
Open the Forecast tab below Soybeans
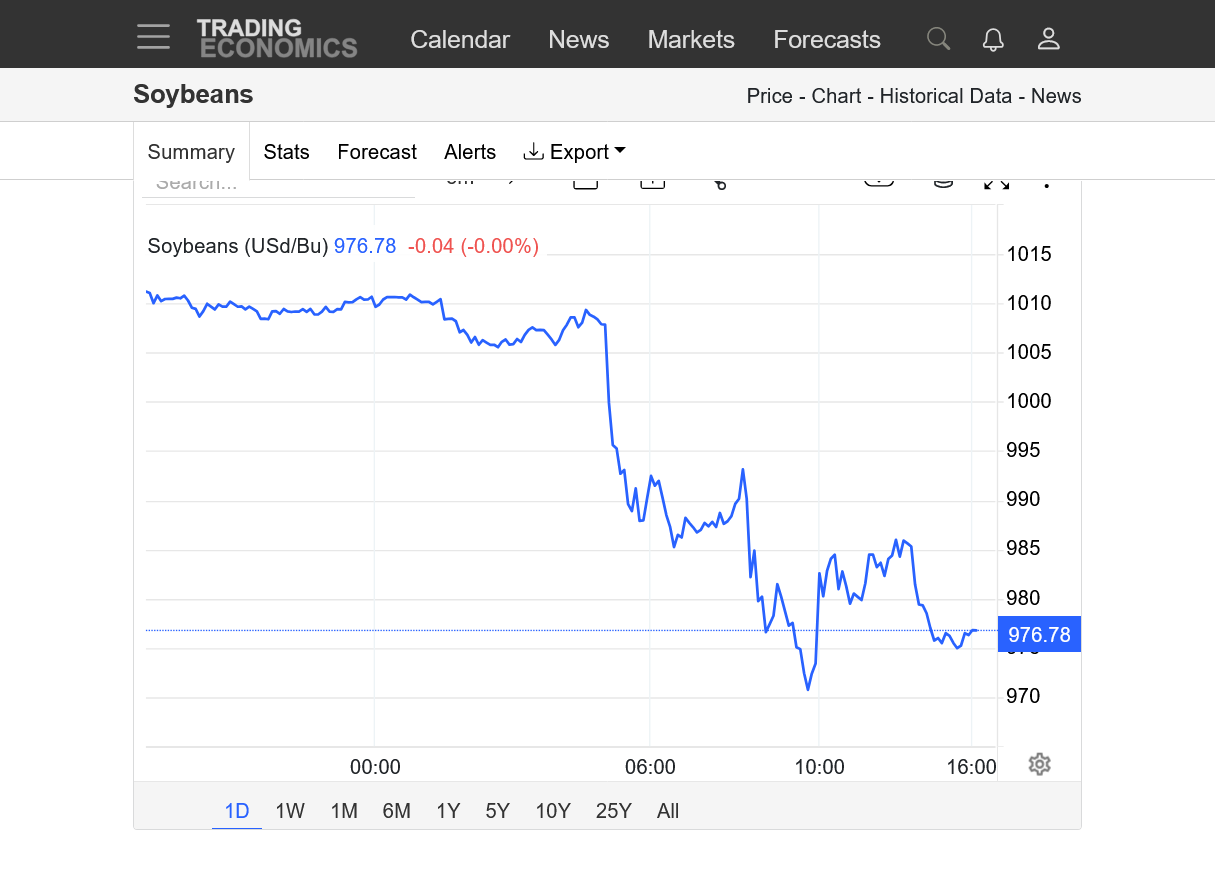377,152
